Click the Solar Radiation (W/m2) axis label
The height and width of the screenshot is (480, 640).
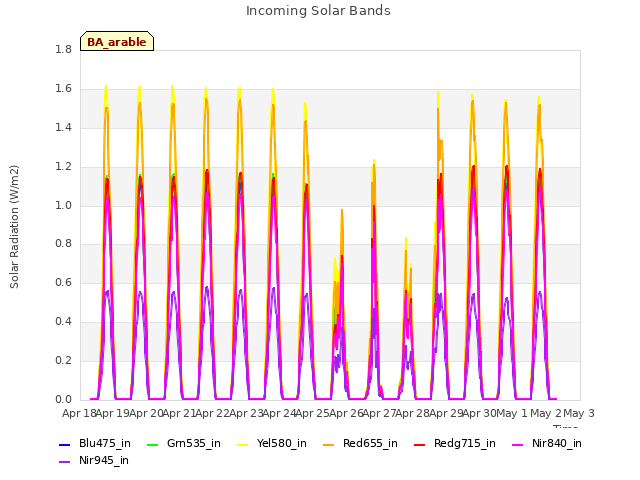pyautogui.click(x=14, y=227)
